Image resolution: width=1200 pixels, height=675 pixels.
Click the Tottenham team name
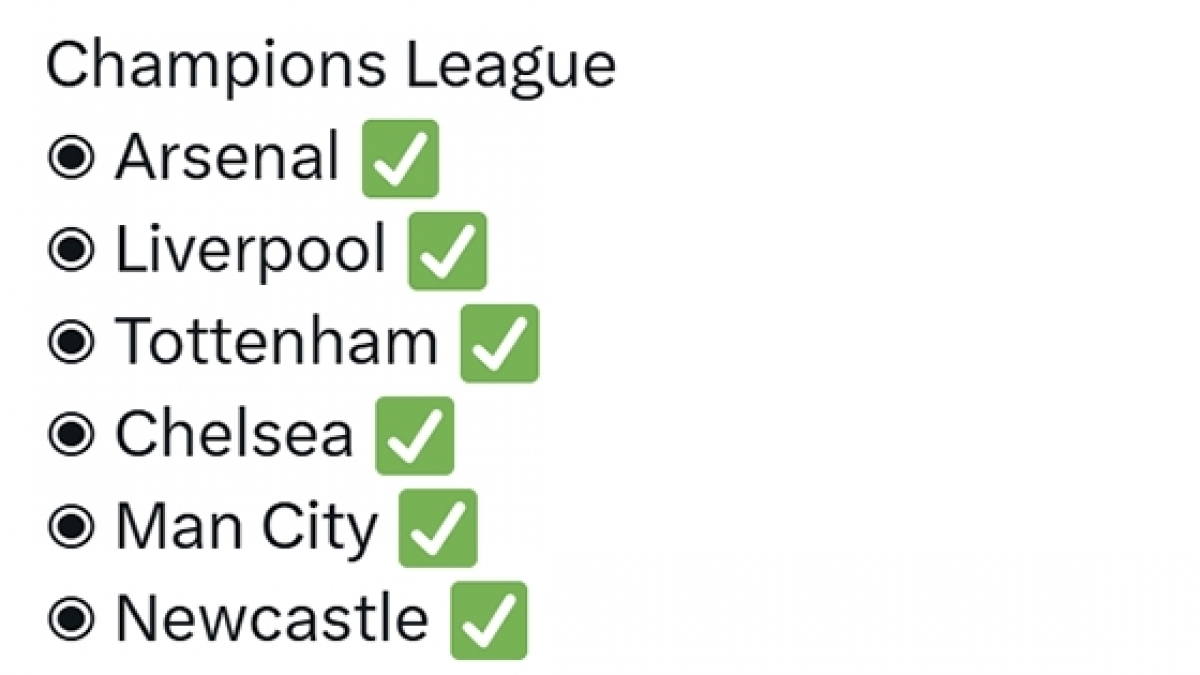276,343
